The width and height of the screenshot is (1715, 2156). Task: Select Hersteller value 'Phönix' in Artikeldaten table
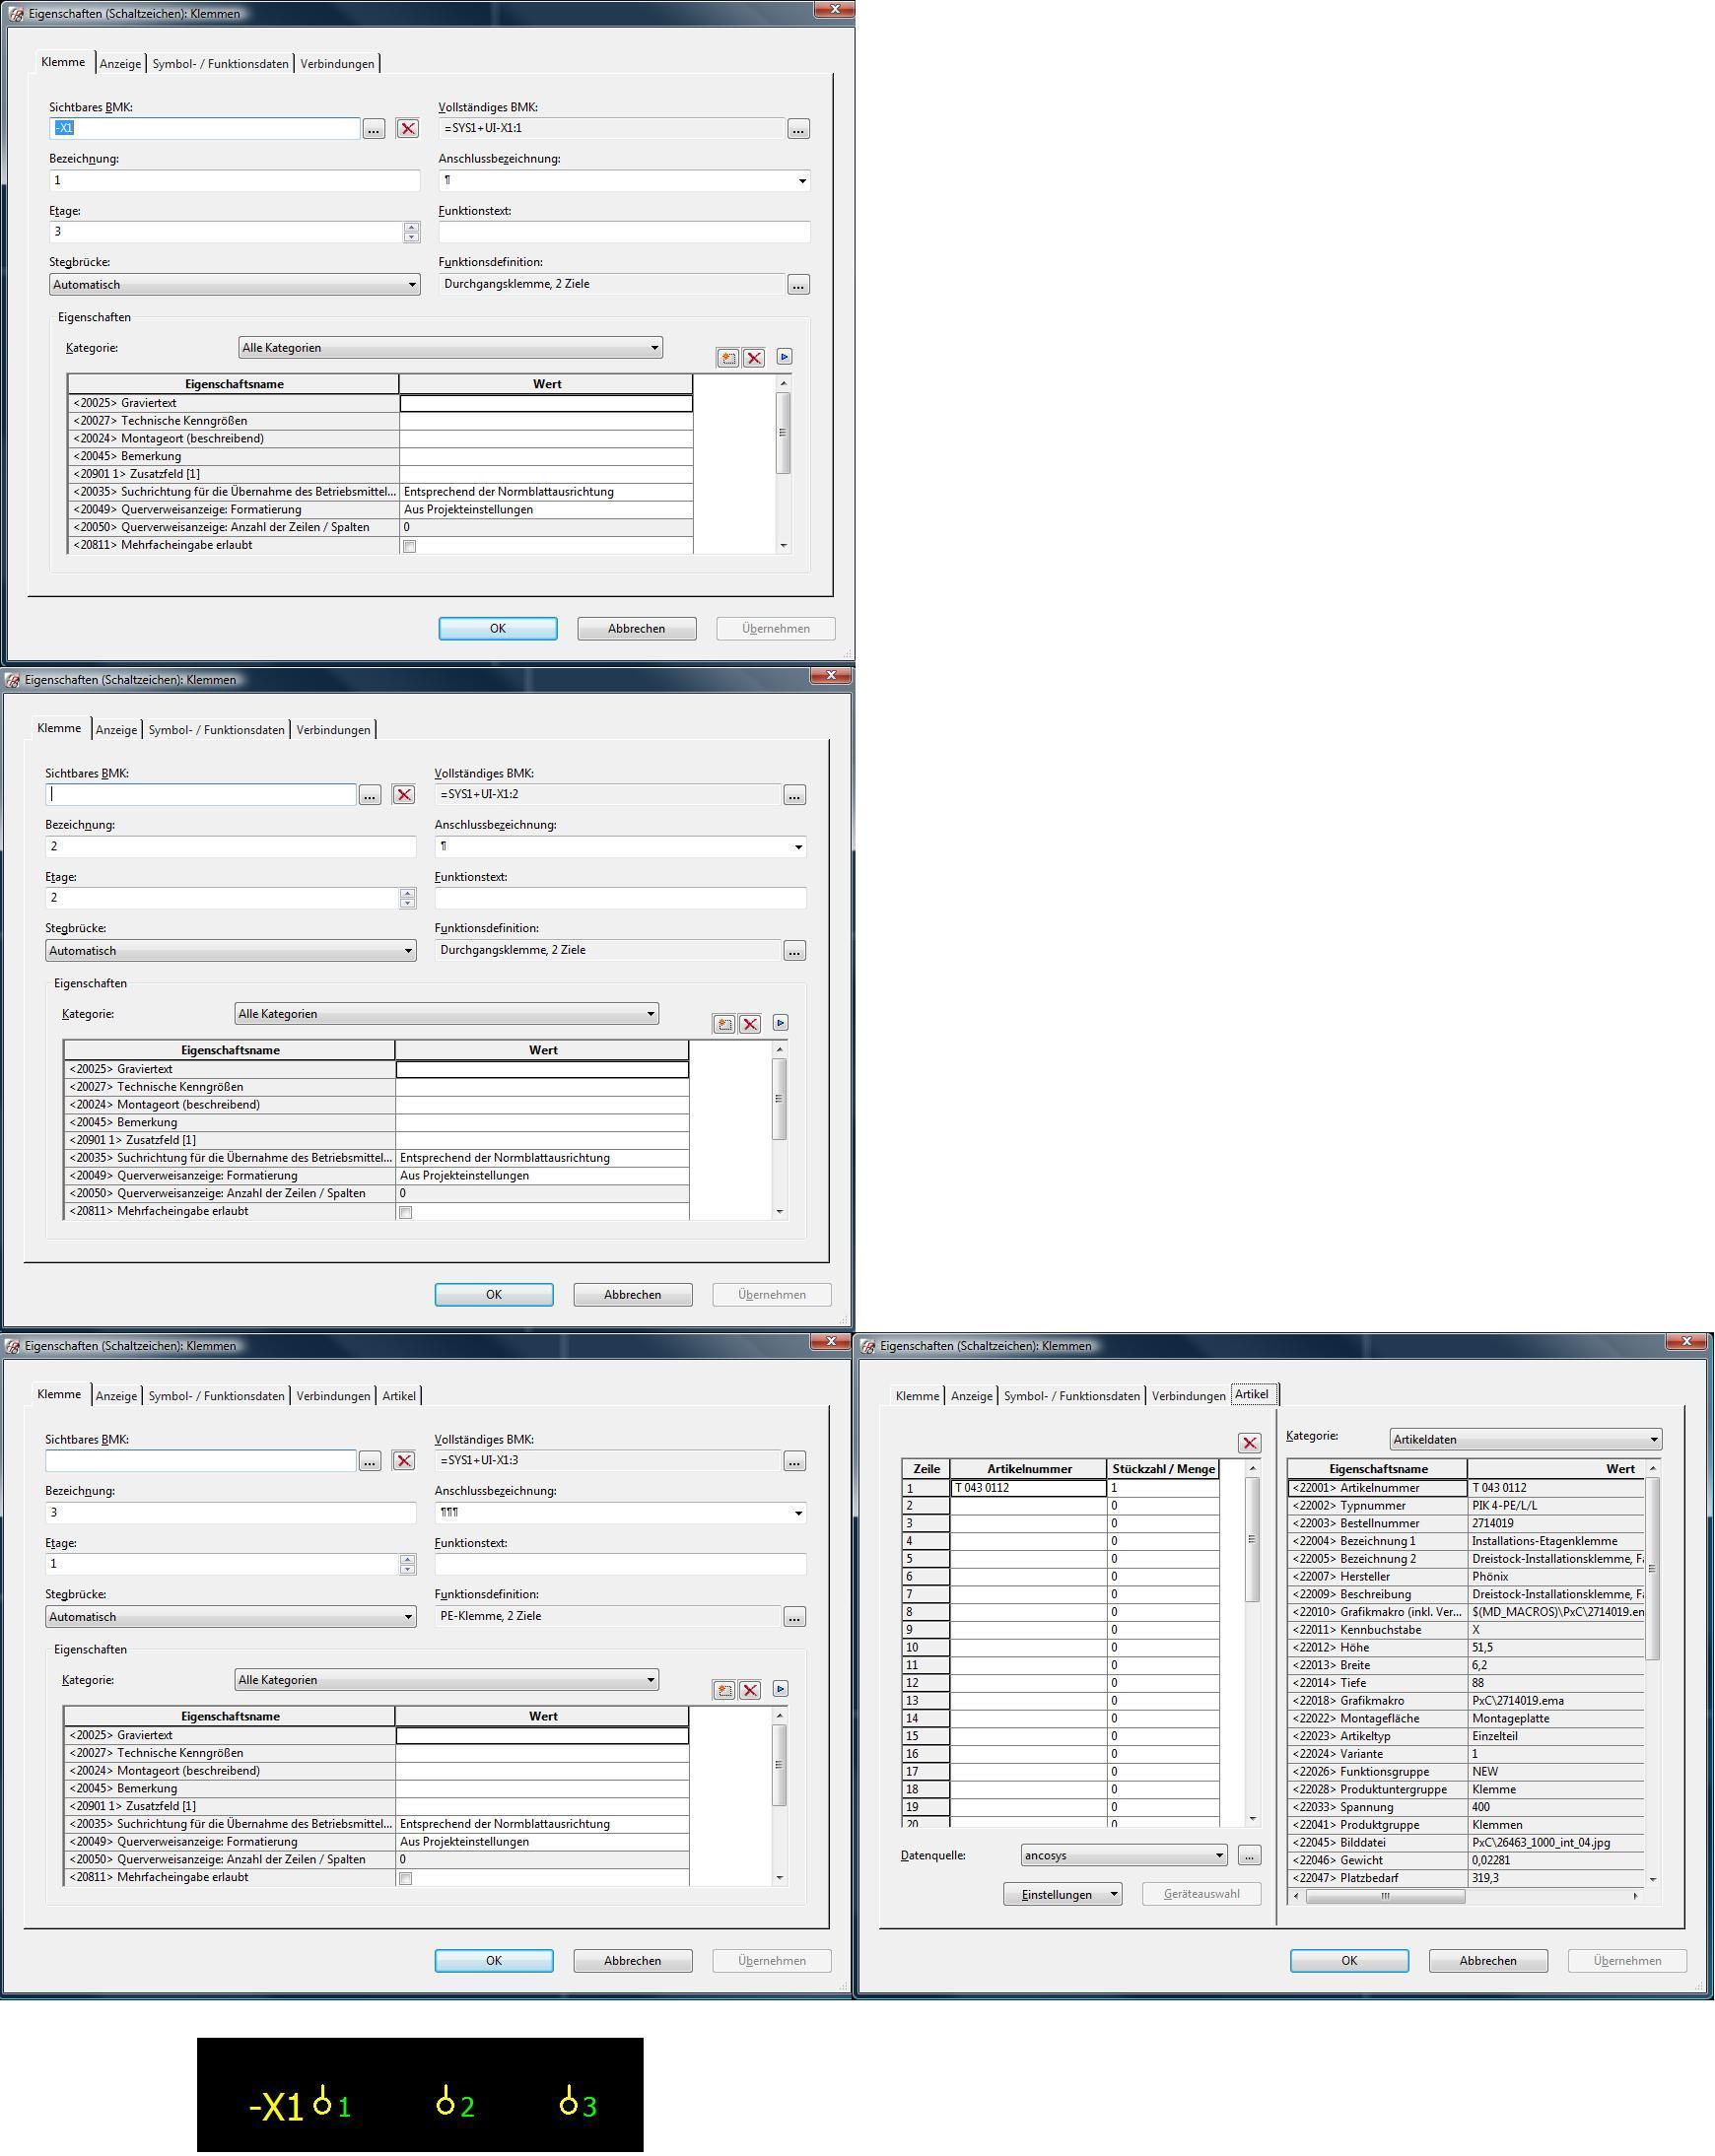pyautogui.click(x=1556, y=1577)
